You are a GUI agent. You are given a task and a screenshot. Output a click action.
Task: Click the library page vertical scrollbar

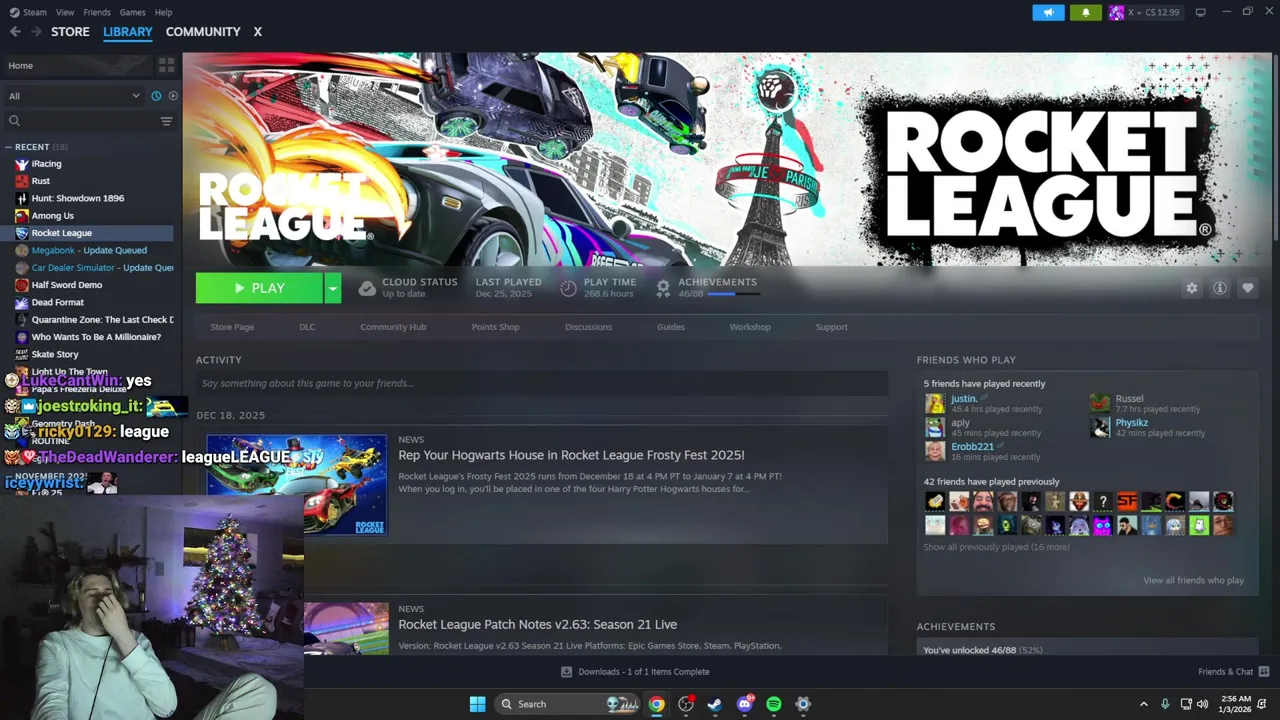tap(1275, 145)
